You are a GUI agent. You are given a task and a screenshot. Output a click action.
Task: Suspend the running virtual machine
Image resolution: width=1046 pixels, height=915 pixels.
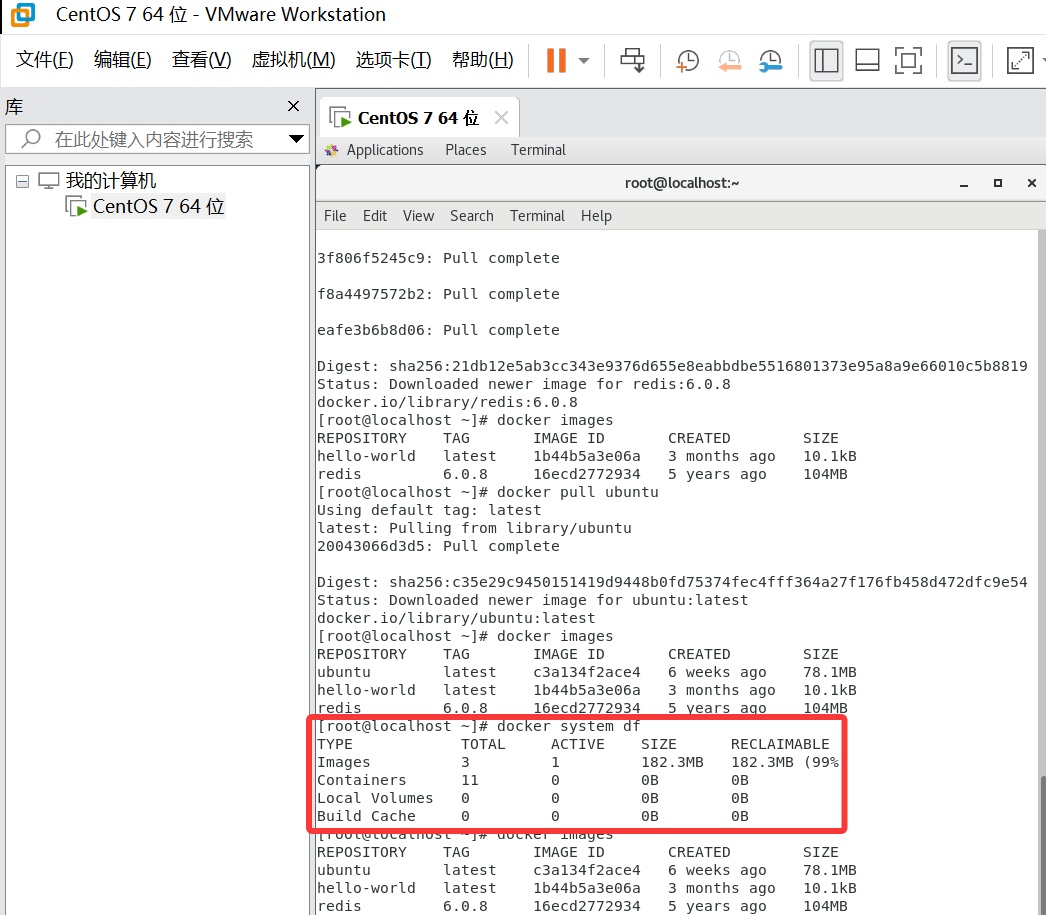(556, 61)
